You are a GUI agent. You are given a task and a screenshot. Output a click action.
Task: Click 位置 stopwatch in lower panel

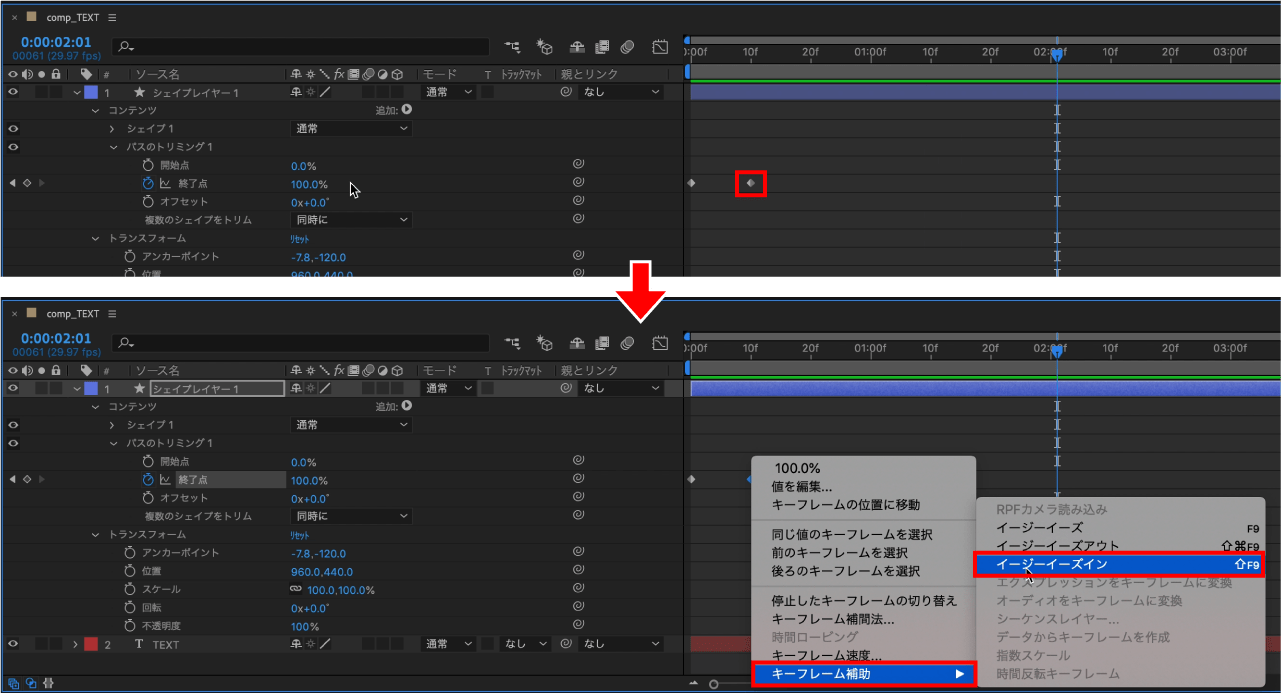point(130,571)
